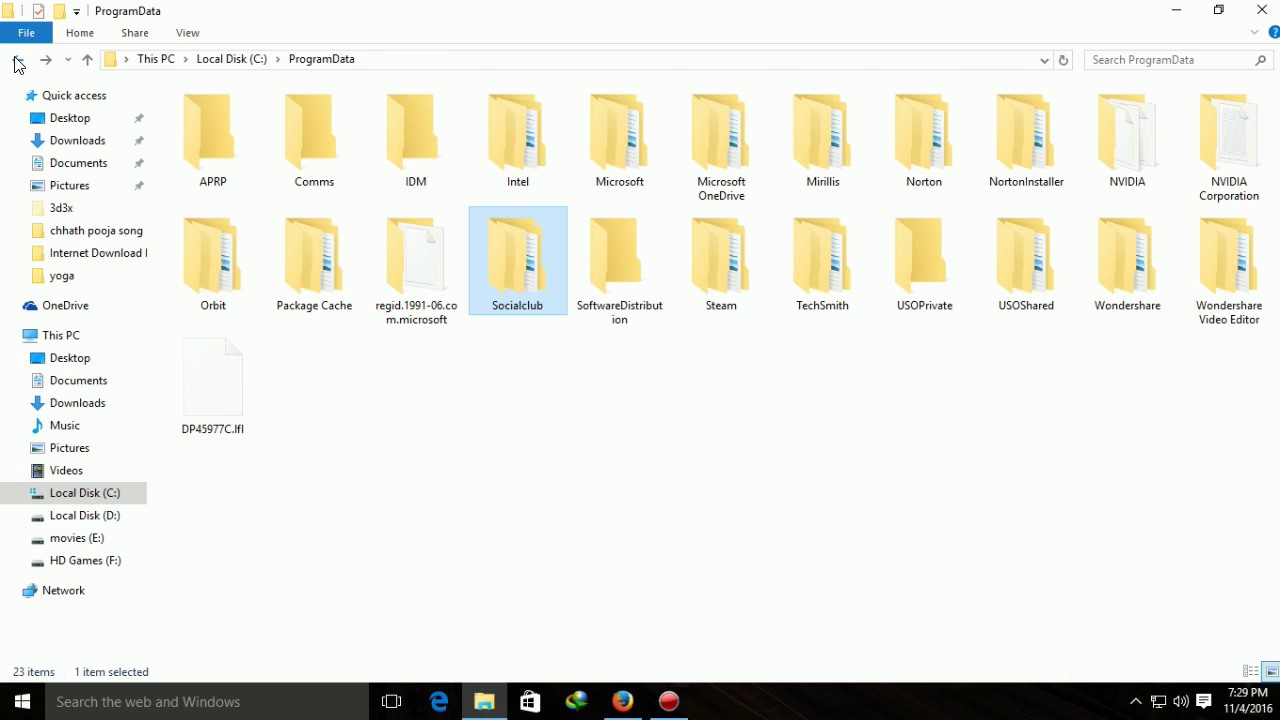The width and height of the screenshot is (1280, 720).
Task: Open the 3d3x folder in sidebar
Action: click(x=62, y=208)
